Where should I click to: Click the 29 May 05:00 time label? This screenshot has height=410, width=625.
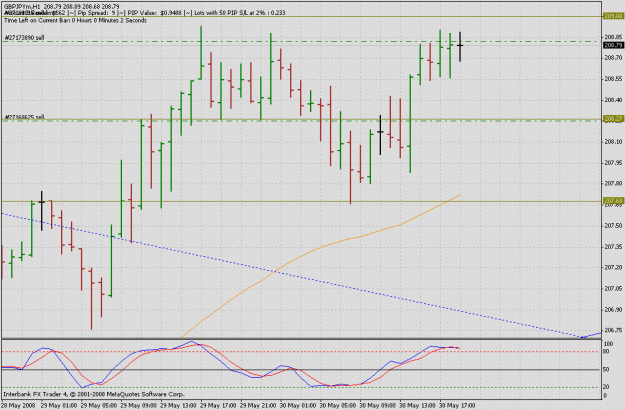pos(98,406)
